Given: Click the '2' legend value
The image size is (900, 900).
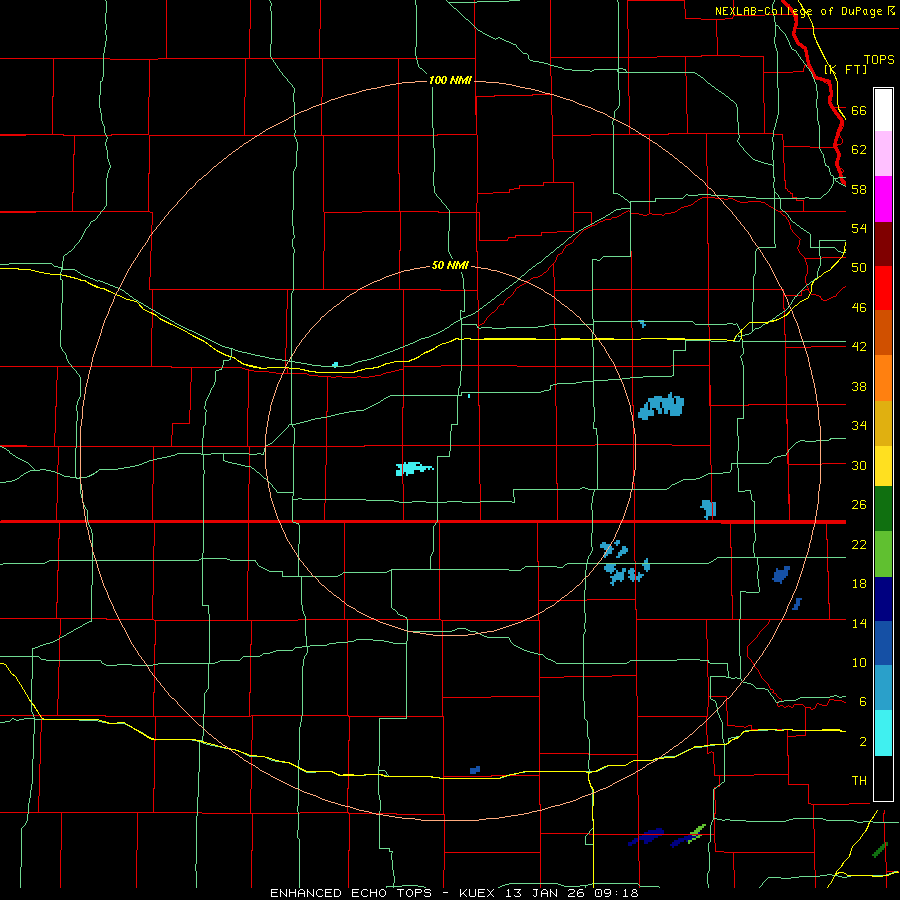Looking at the screenshot, I should pyautogui.click(x=863, y=742).
